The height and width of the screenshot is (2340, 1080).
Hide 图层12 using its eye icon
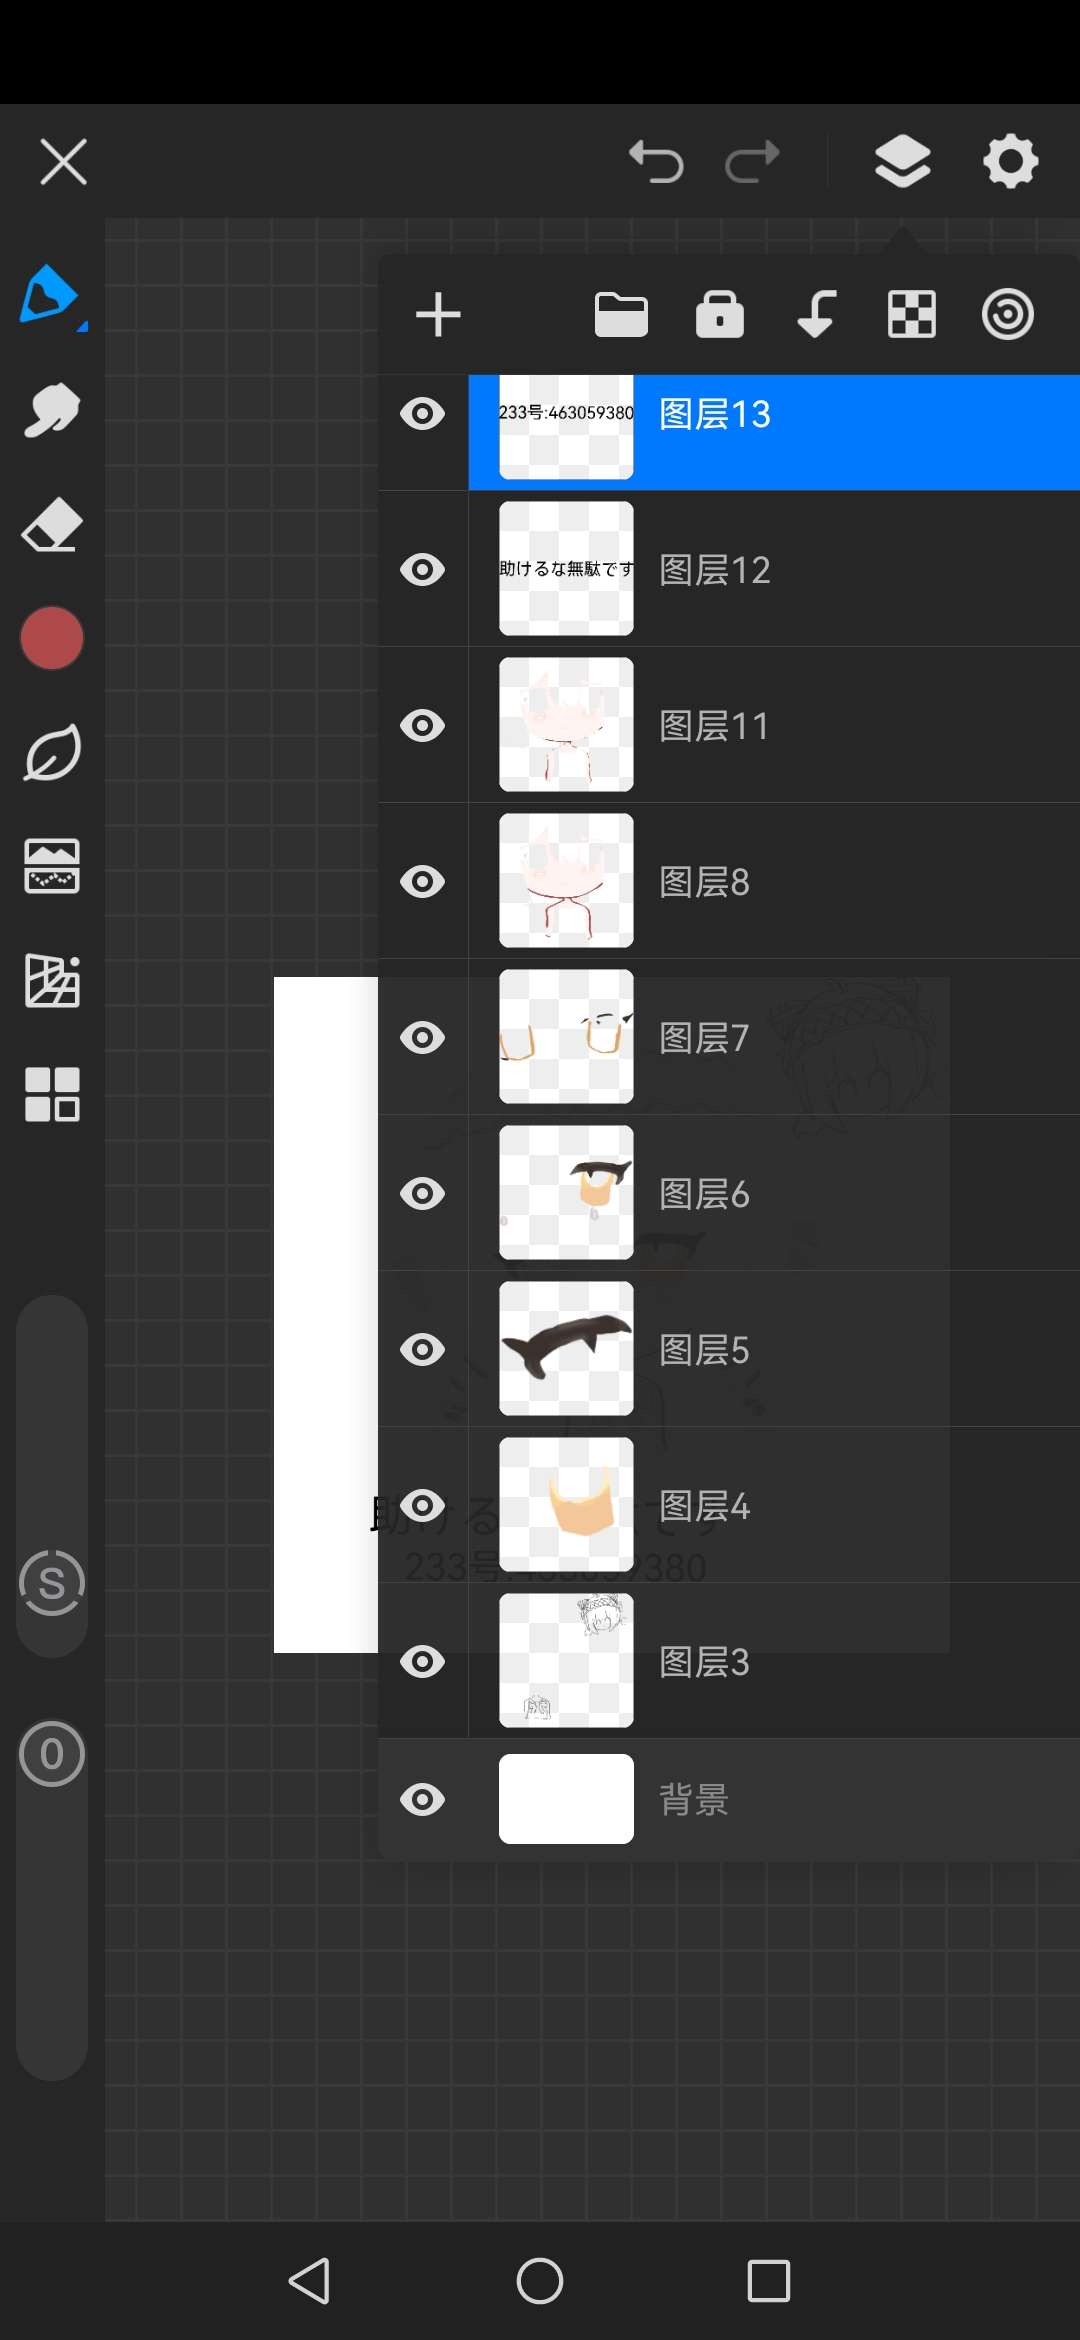pyautogui.click(x=422, y=569)
